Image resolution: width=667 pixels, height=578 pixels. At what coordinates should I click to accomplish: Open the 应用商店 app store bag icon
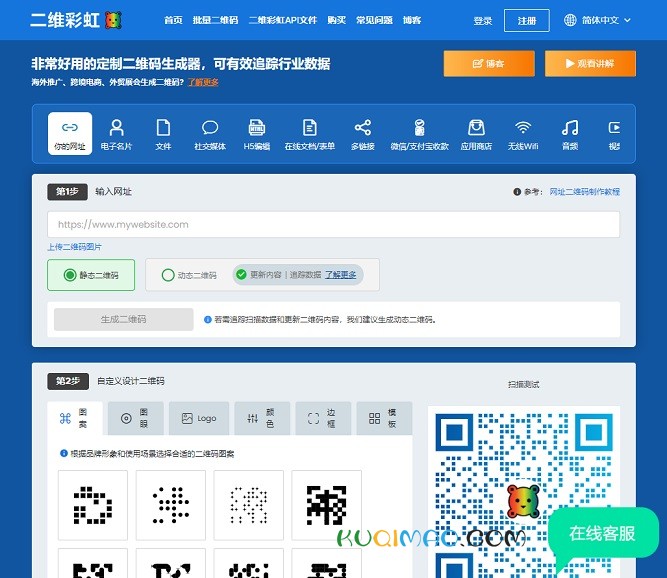pyautogui.click(x=476, y=128)
